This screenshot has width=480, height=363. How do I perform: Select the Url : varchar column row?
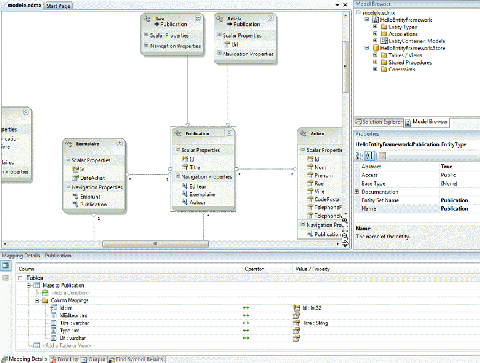click(x=248, y=338)
